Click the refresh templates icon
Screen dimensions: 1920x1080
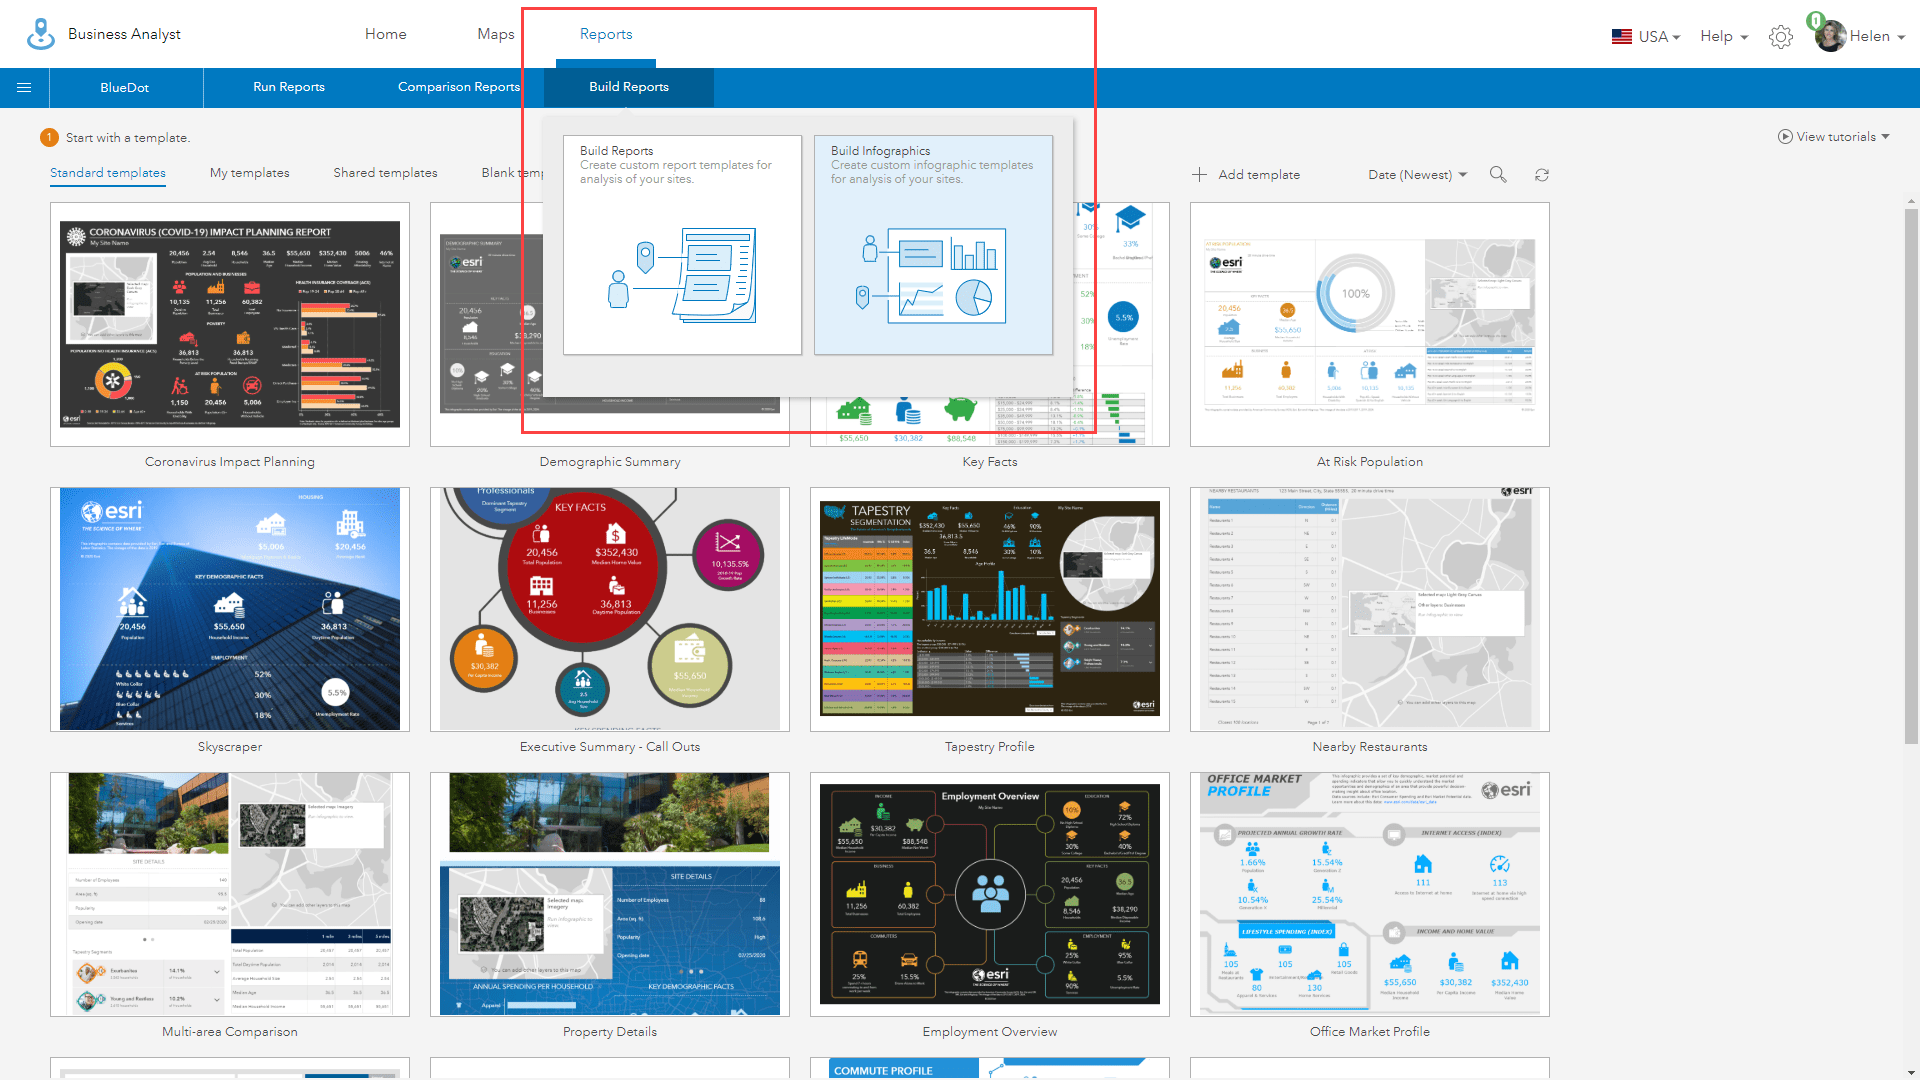pyautogui.click(x=1542, y=175)
